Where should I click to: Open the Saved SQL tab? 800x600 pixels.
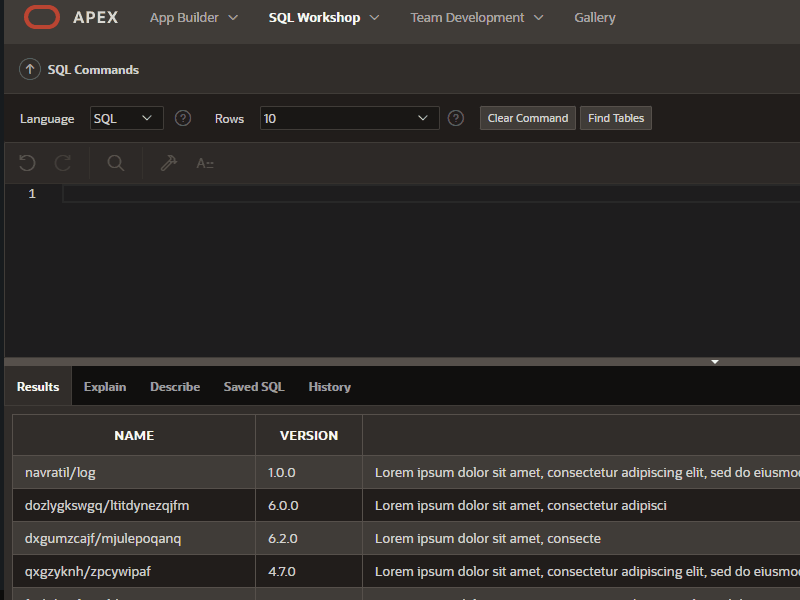click(x=254, y=387)
